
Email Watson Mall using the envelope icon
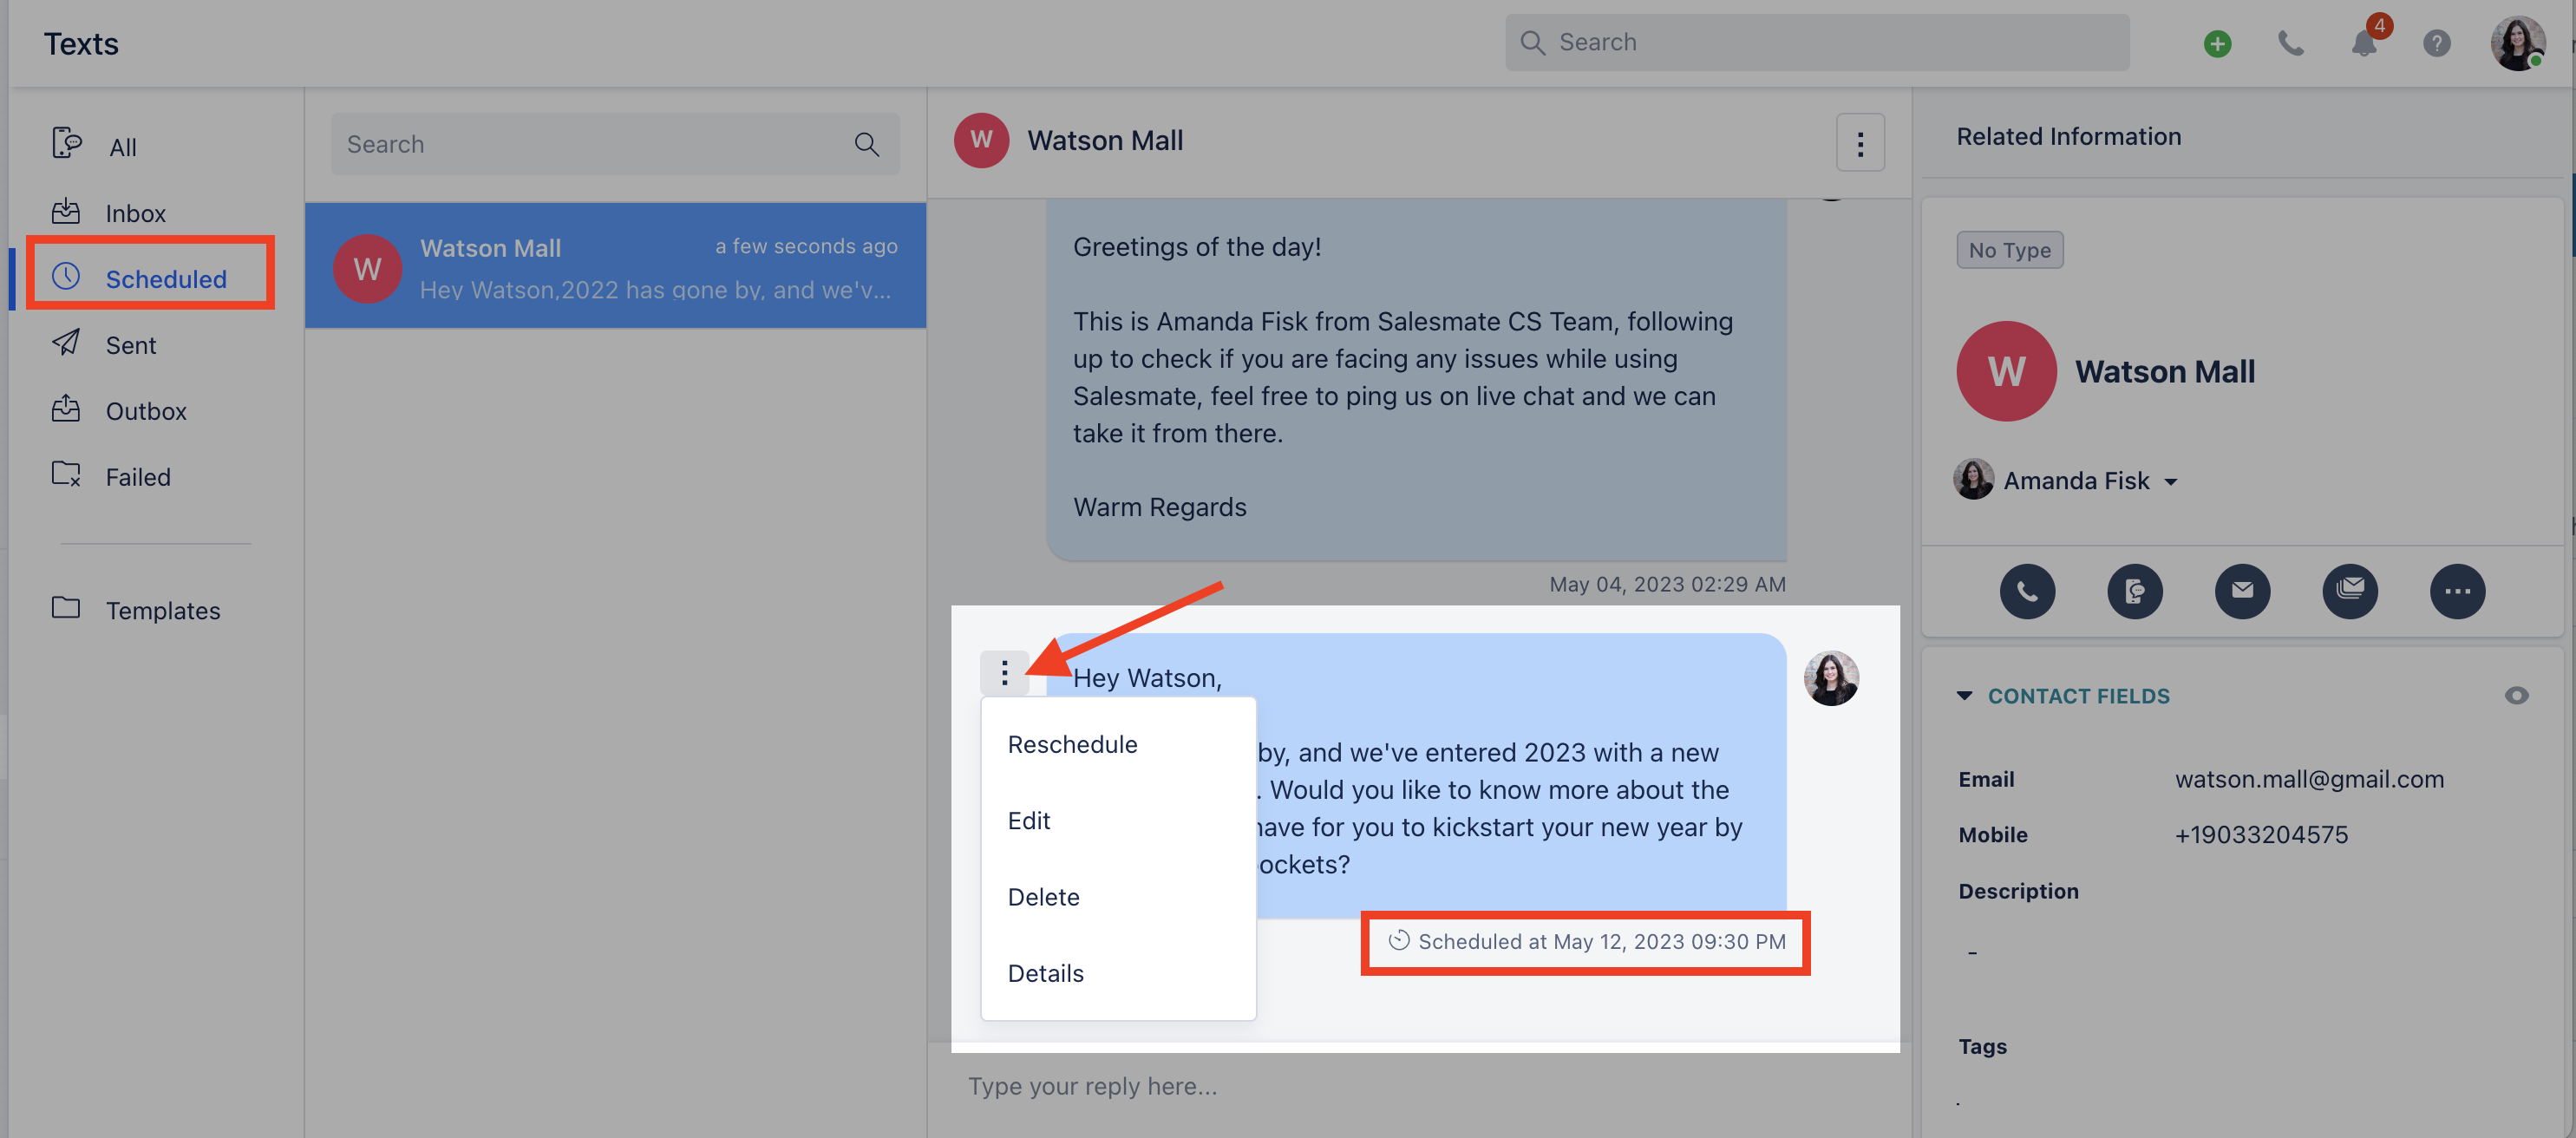[x=2243, y=591]
